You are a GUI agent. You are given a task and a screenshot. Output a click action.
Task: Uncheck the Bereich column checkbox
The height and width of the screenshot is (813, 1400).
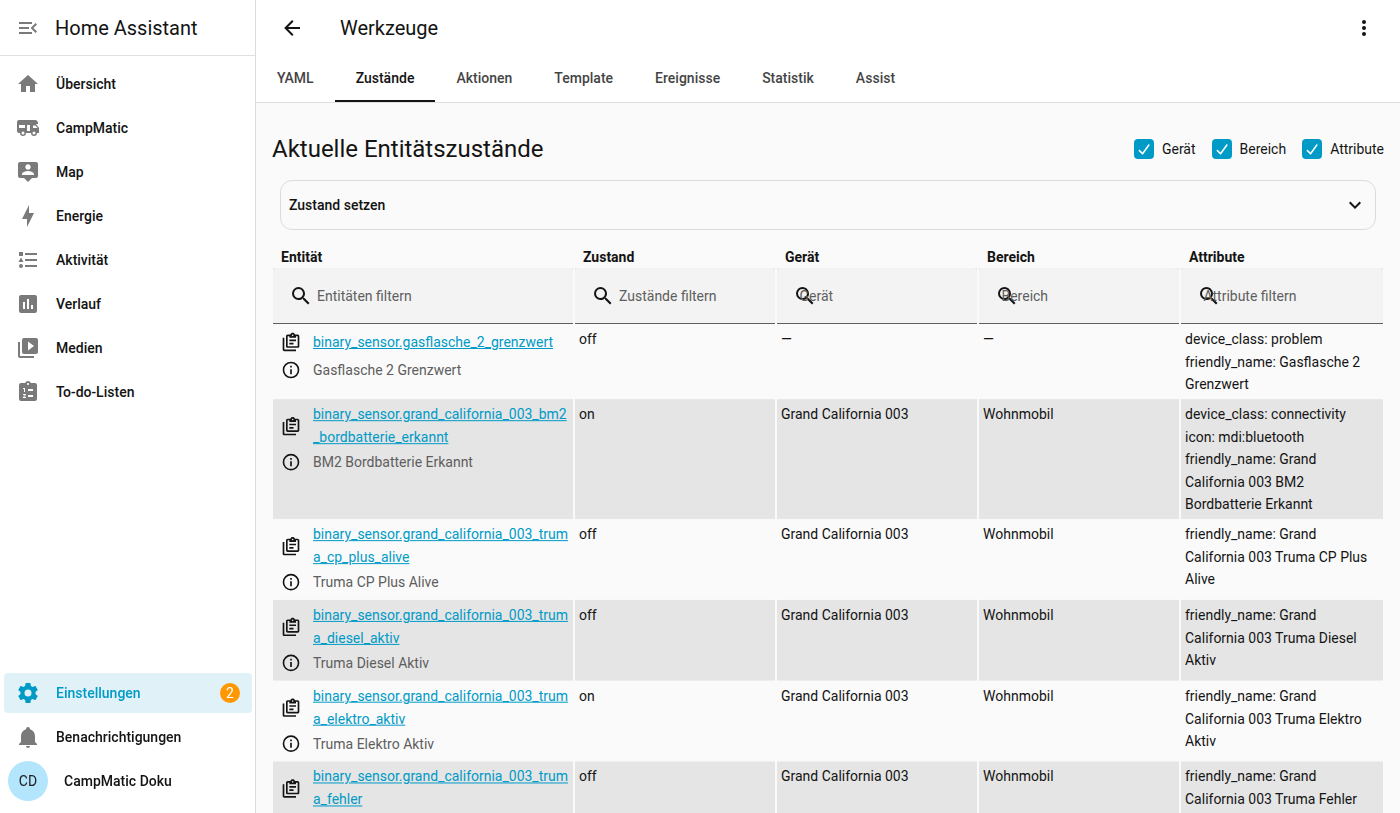coord(1222,149)
